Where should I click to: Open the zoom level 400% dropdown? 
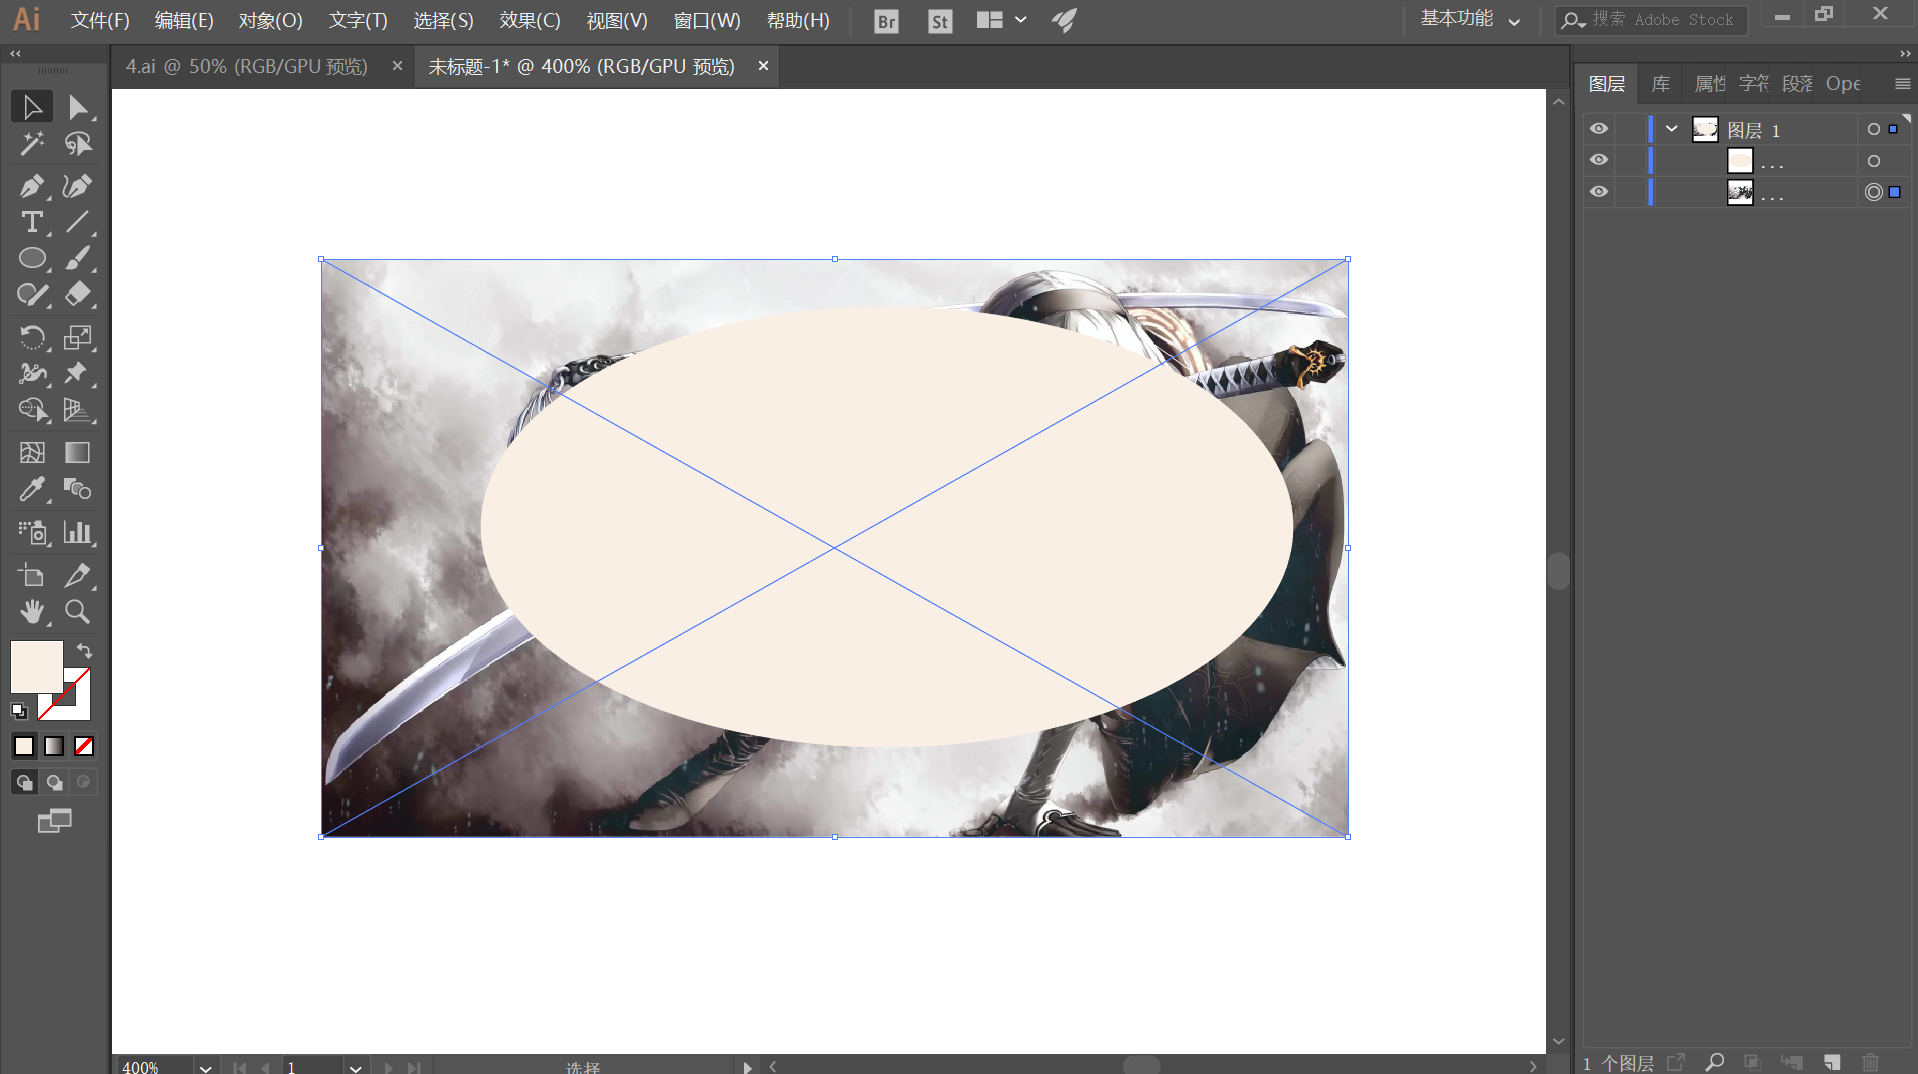click(205, 1066)
